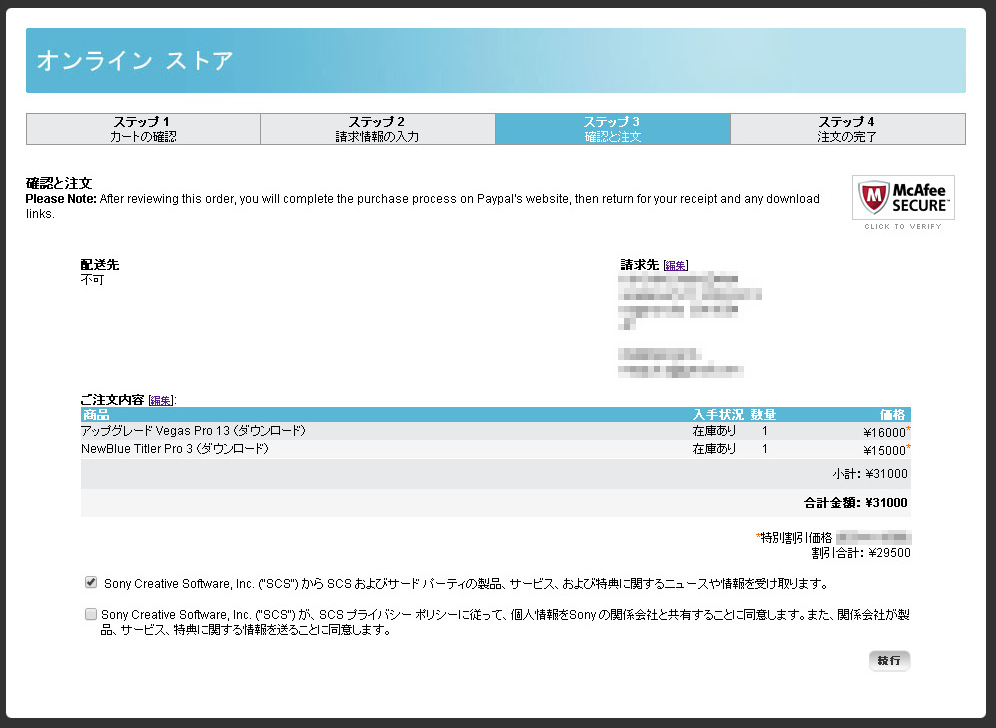Click 在庫あり in the Vegas Pro 13 row
This screenshot has height=728, width=996.
pos(714,431)
